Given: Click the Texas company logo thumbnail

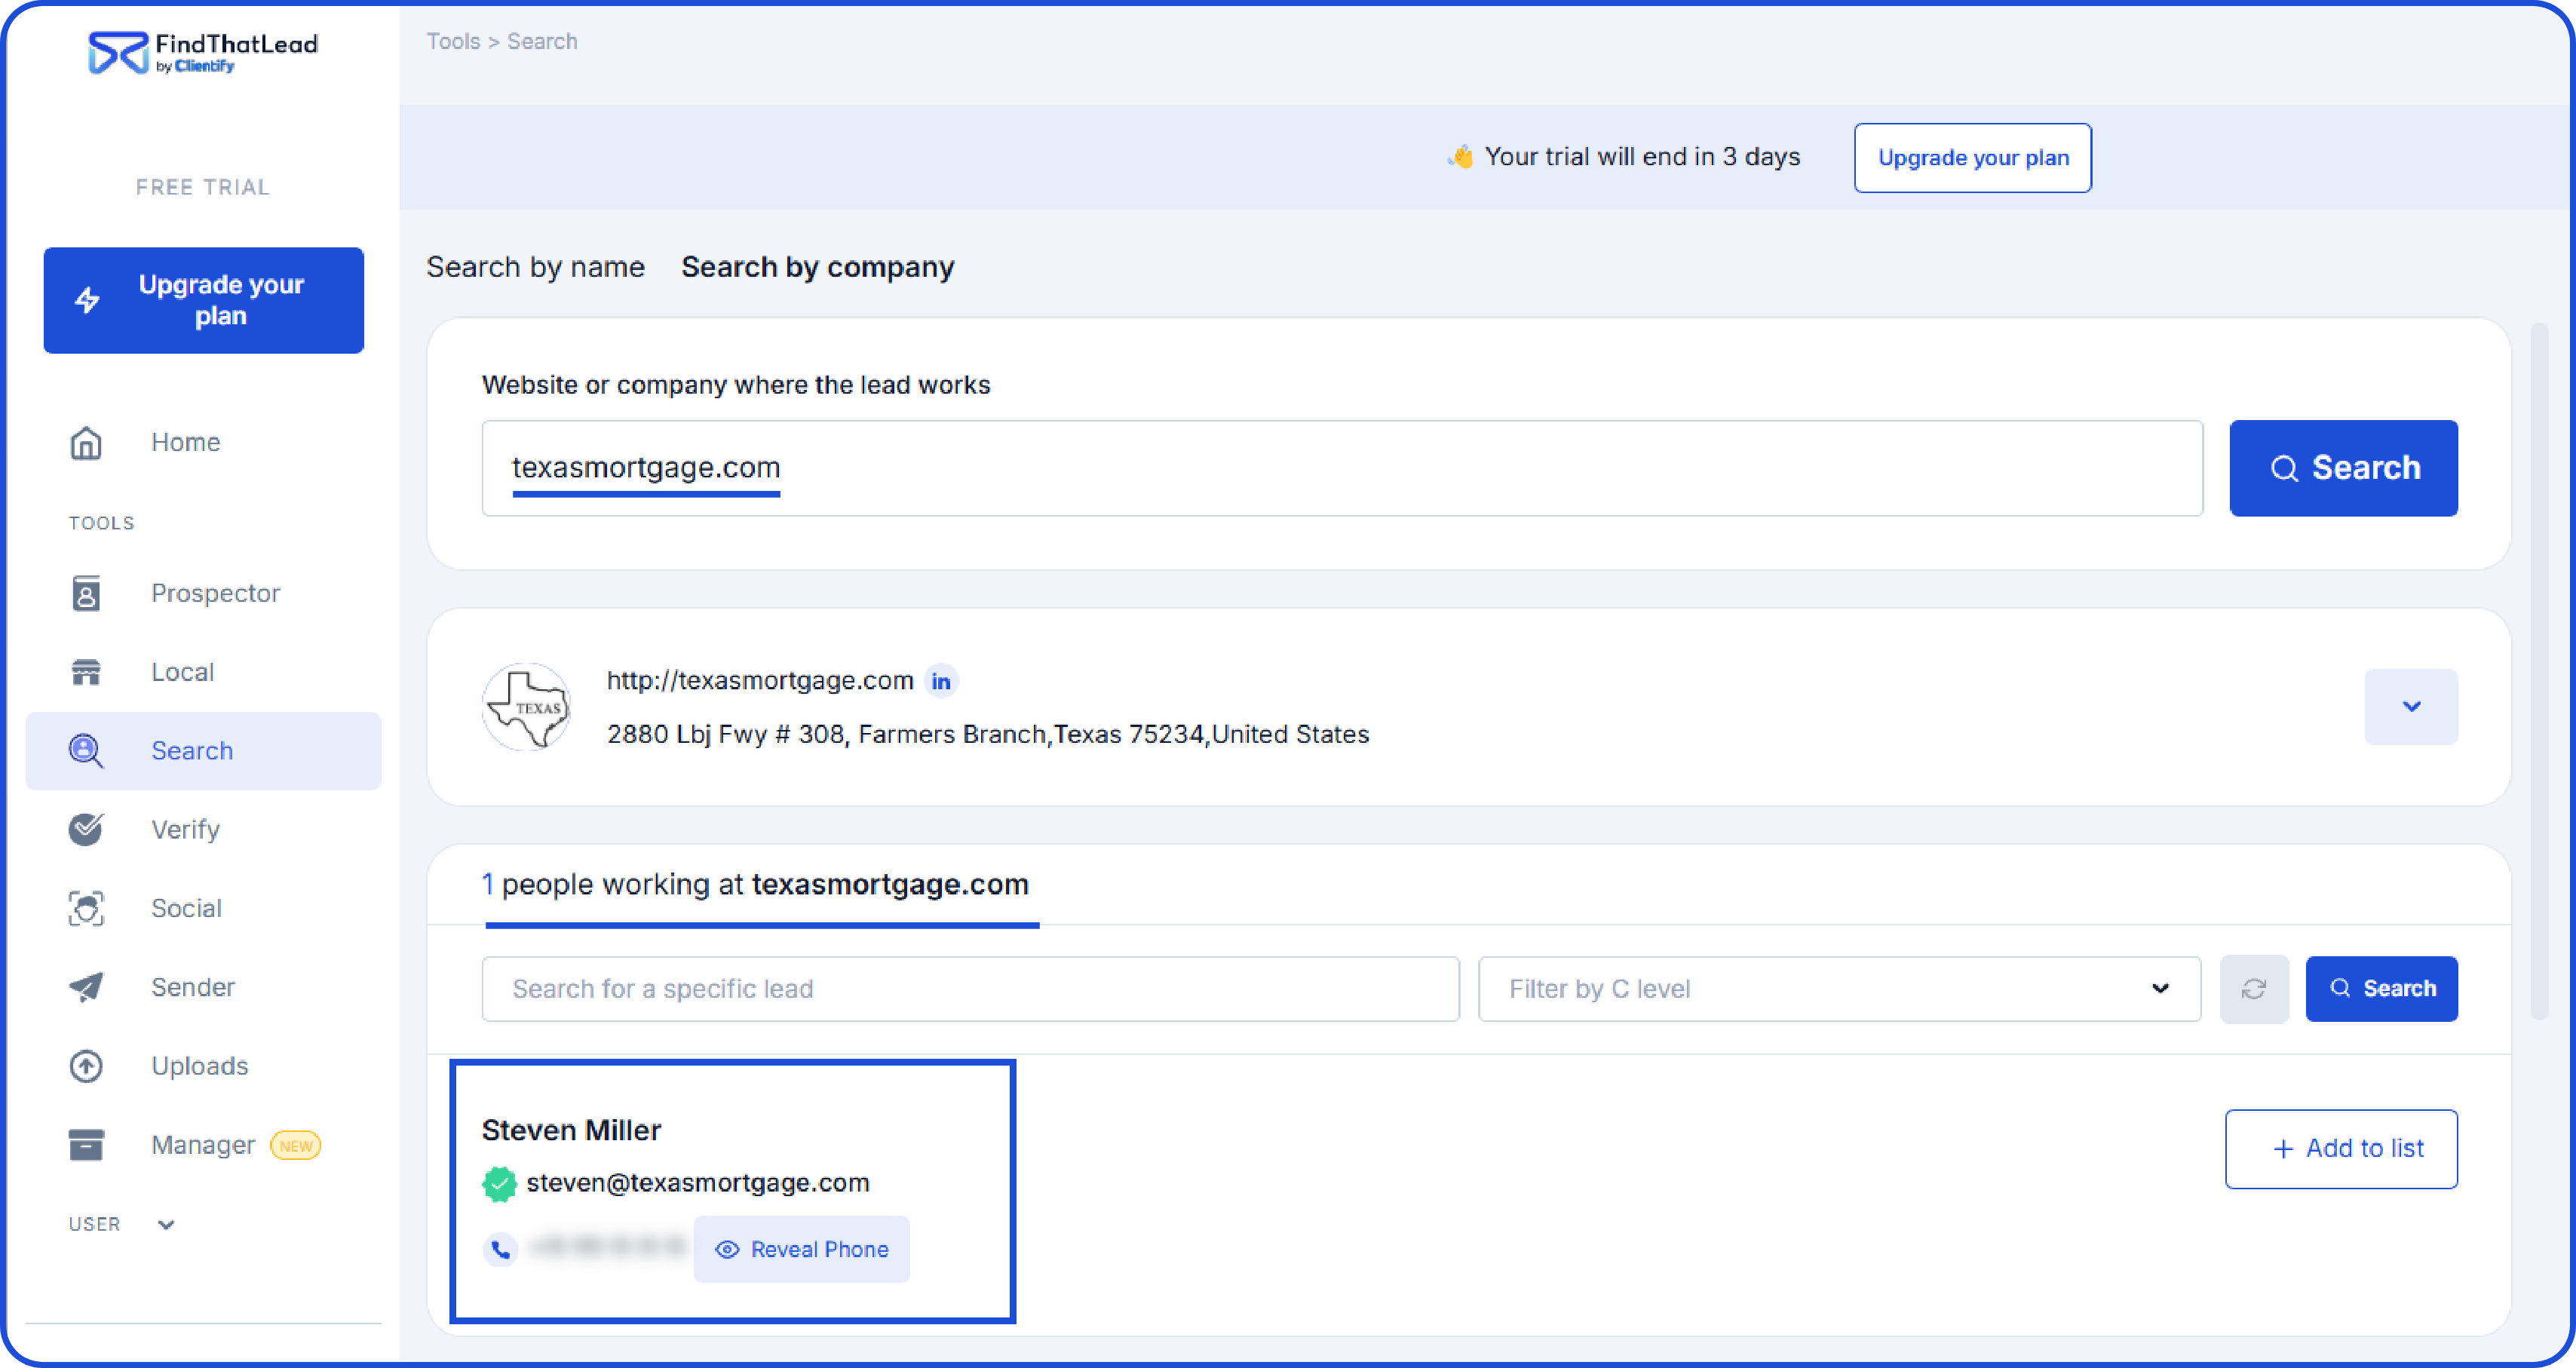Looking at the screenshot, I should pyautogui.click(x=527, y=707).
